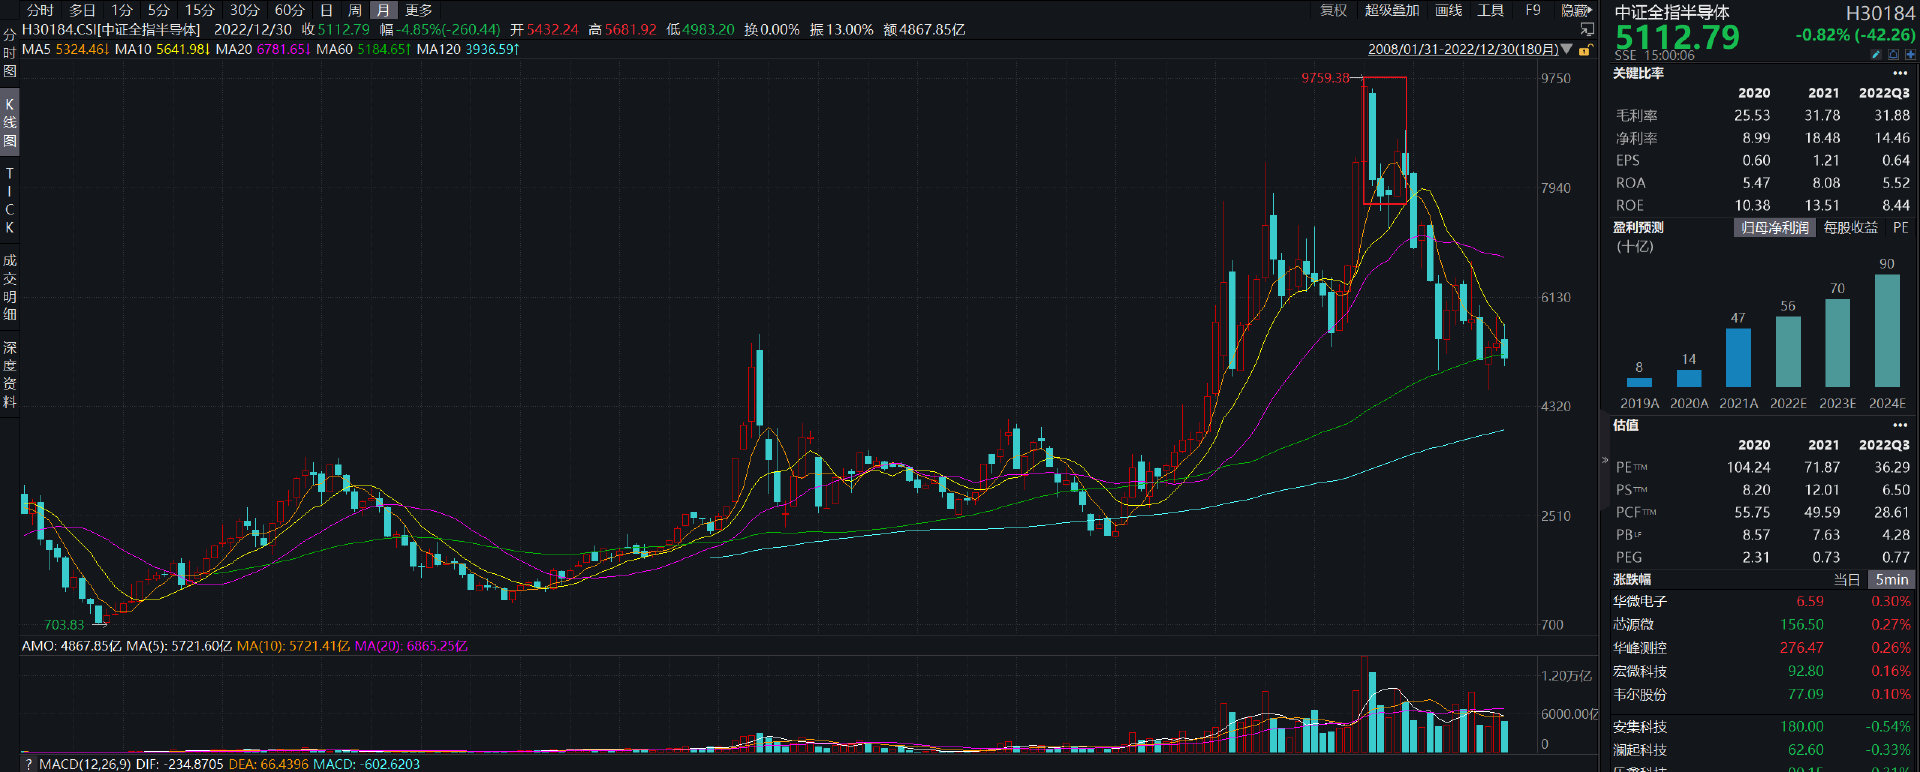The width and height of the screenshot is (1920, 772).
Task: Click the orange lock icon beside the date range
Action: [x=1585, y=50]
